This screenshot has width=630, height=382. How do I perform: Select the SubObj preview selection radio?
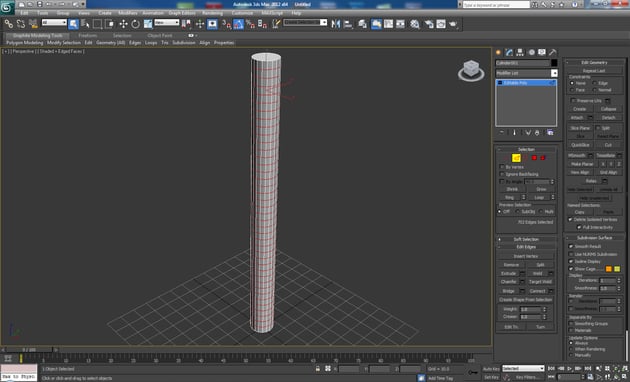pyautogui.click(x=518, y=212)
